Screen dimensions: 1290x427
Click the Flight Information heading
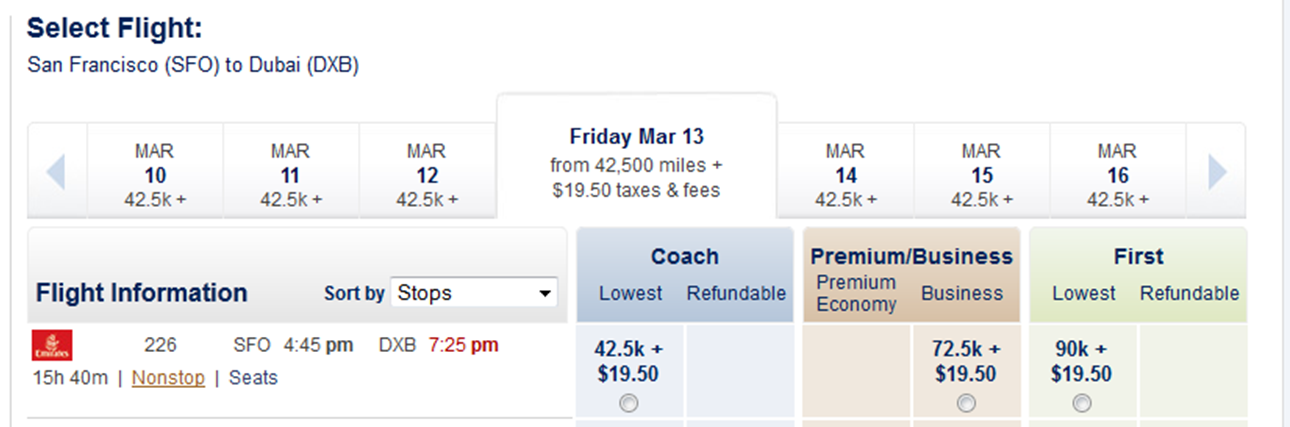pos(141,293)
